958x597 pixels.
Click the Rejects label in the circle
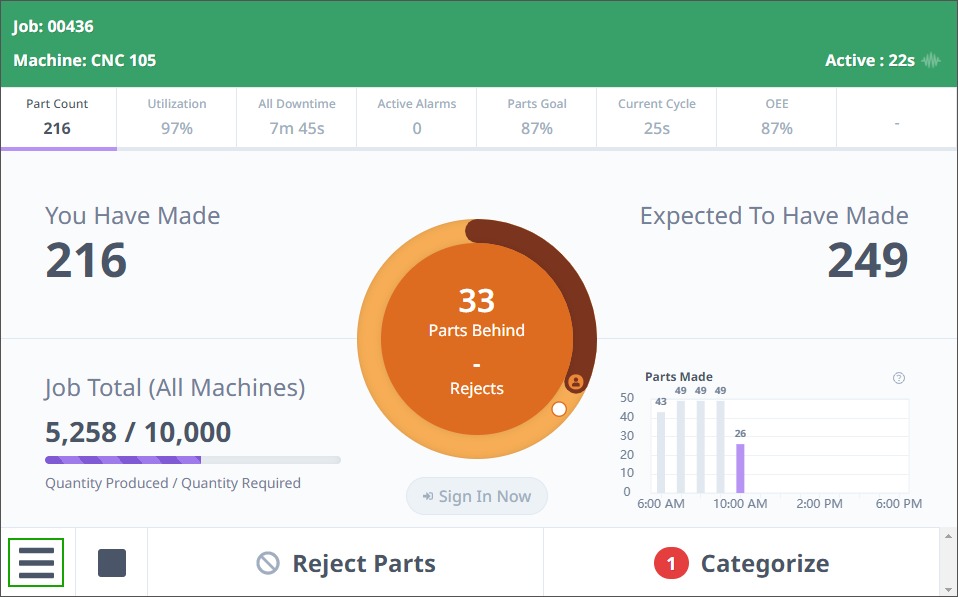pyautogui.click(x=477, y=388)
